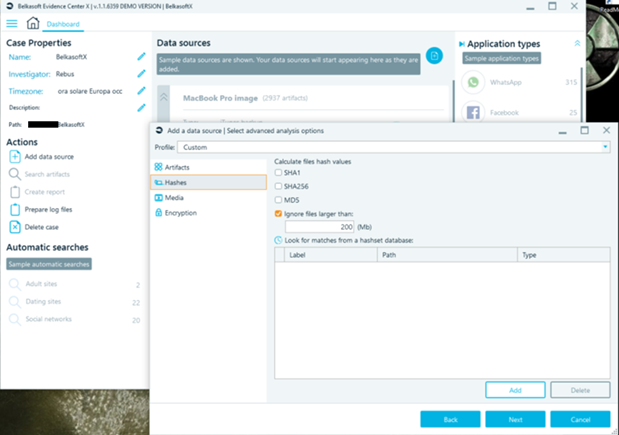Switch to the Dashboard tab
619x435 pixels.
[x=63, y=24]
